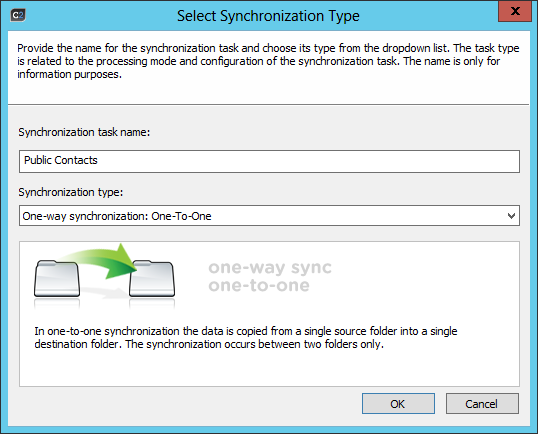Viewport: 538px width, 434px height.
Task: Click the one-to-one synchronization description text
Action: tap(246, 338)
